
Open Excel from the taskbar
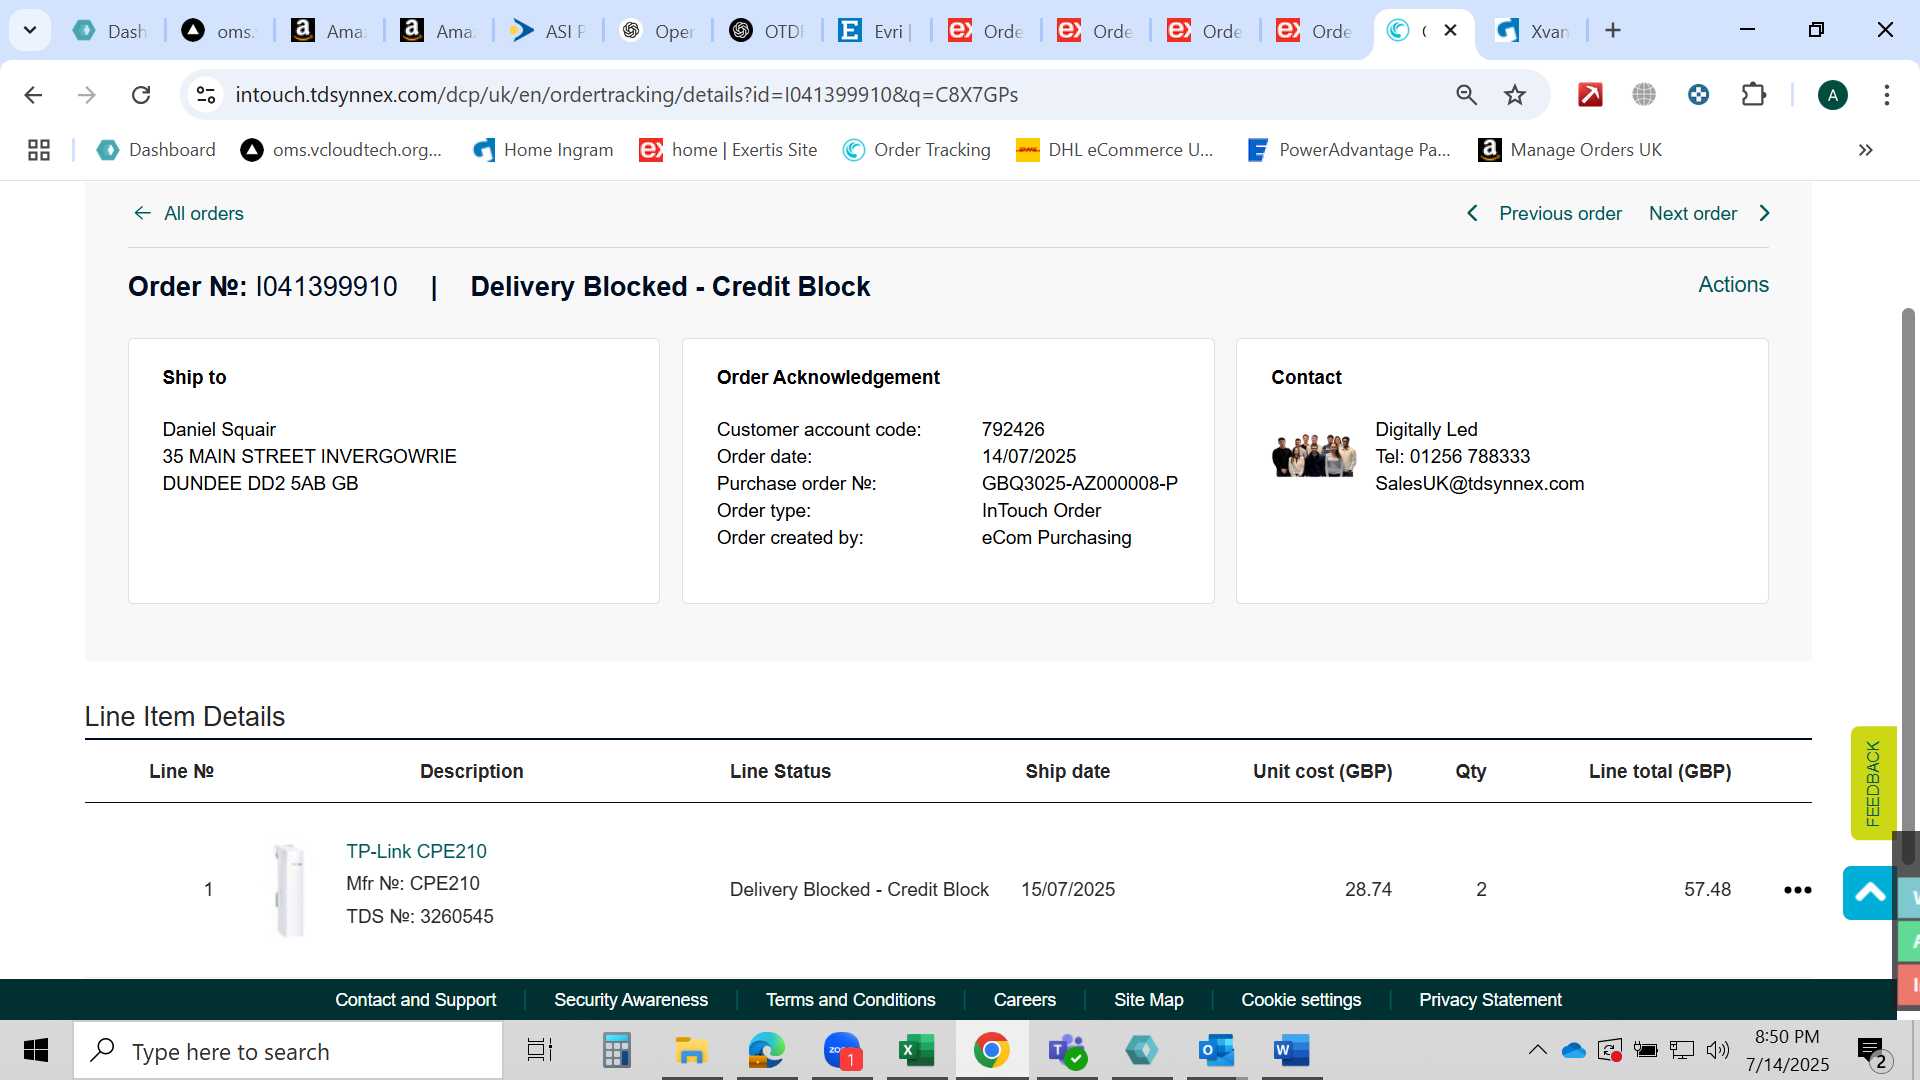917,1051
